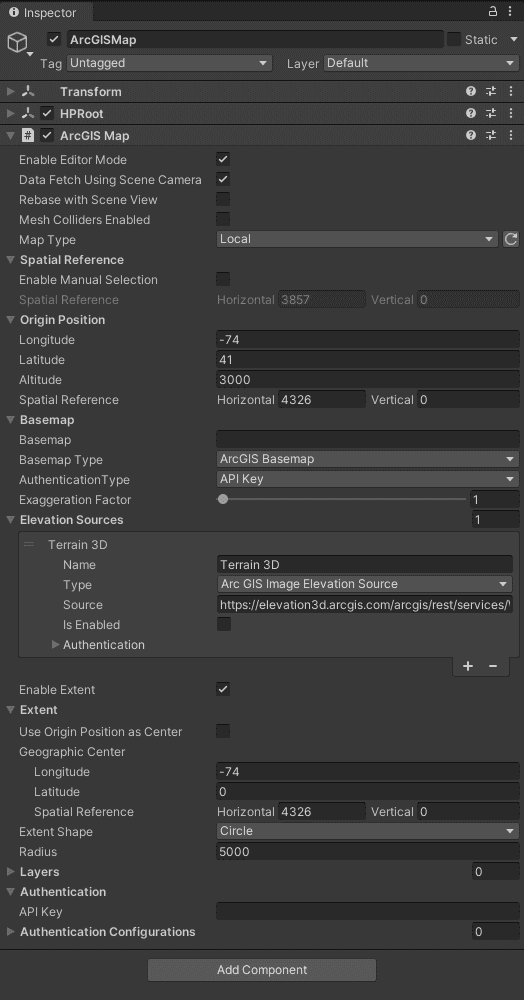
Task: Click the elevation Source URL field
Action: coord(365,605)
